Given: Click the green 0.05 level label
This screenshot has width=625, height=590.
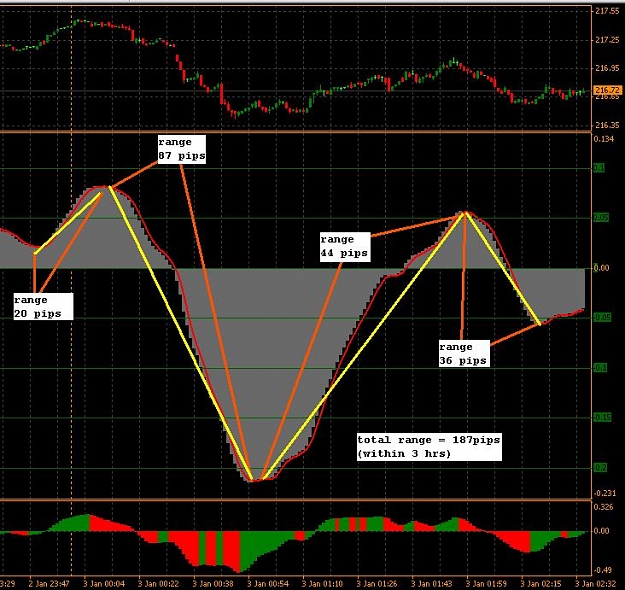Looking at the screenshot, I should 601,218.
